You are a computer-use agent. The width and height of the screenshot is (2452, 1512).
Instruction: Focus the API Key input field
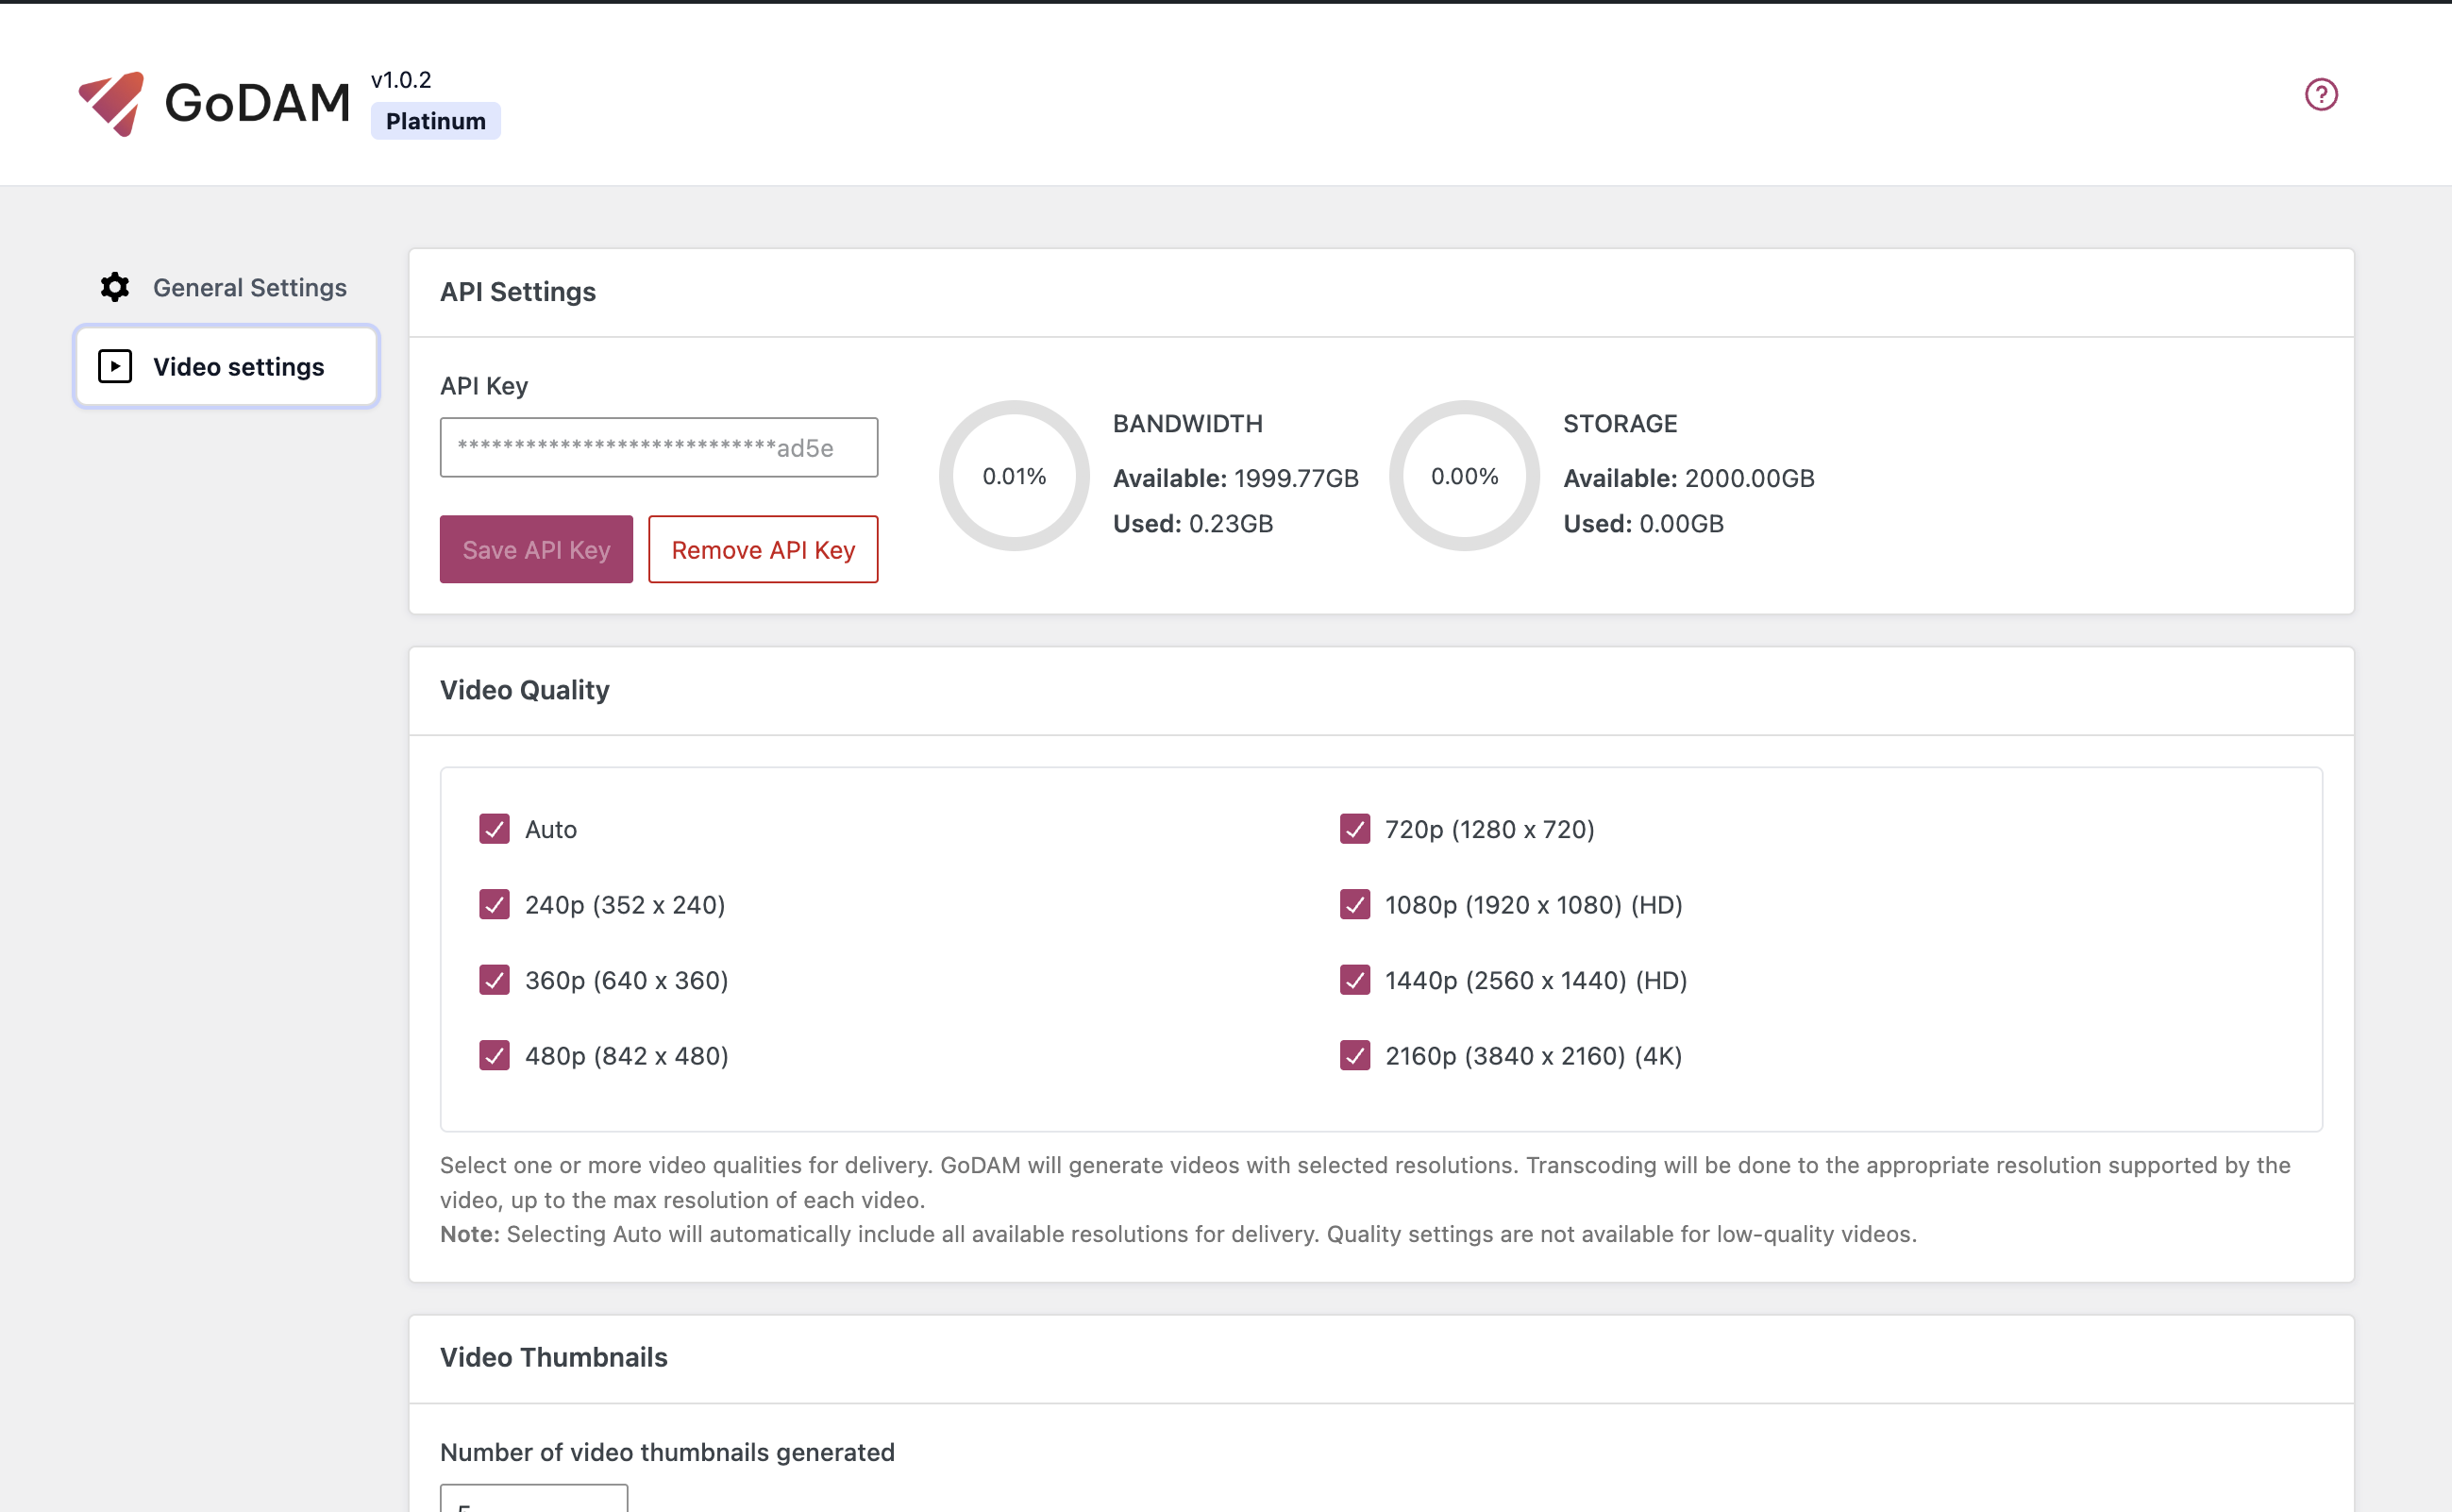tap(658, 448)
